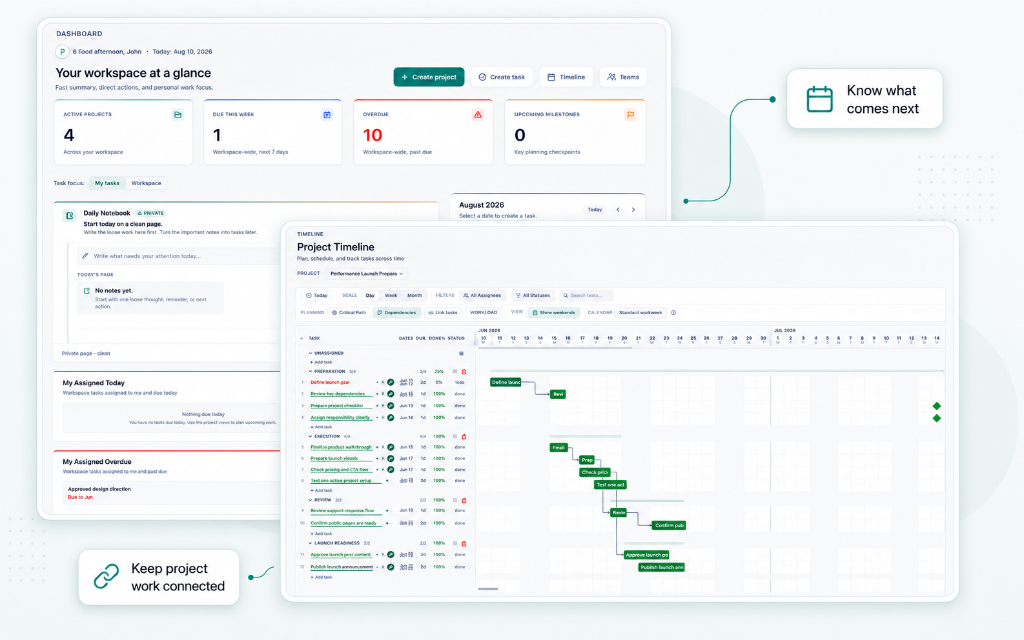This screenshot has width=1024, height=640.
Task: Set timeline scale to Week
Action: pos(391,295)
